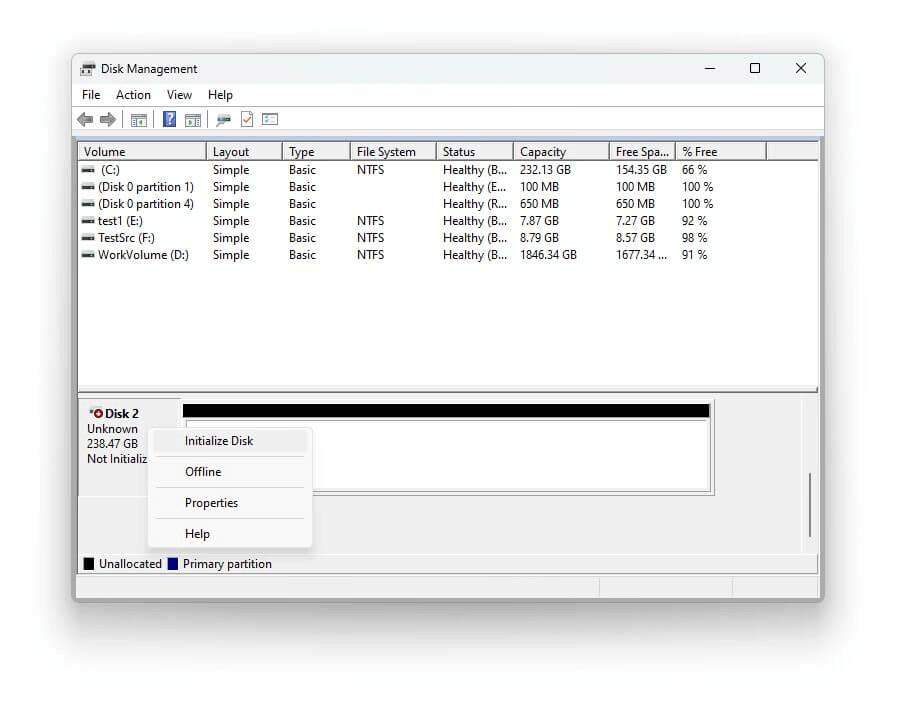Click the drive icon of test1 (E:)
Screen dimensions: 922x702
pyautogui.click(x=88, y=221)
